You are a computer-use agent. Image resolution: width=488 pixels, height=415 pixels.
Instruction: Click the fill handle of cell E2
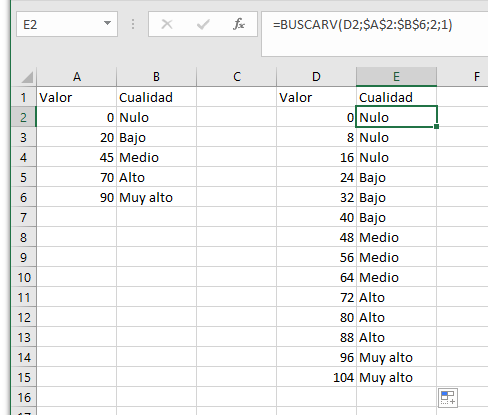click(x=437, y=127)
